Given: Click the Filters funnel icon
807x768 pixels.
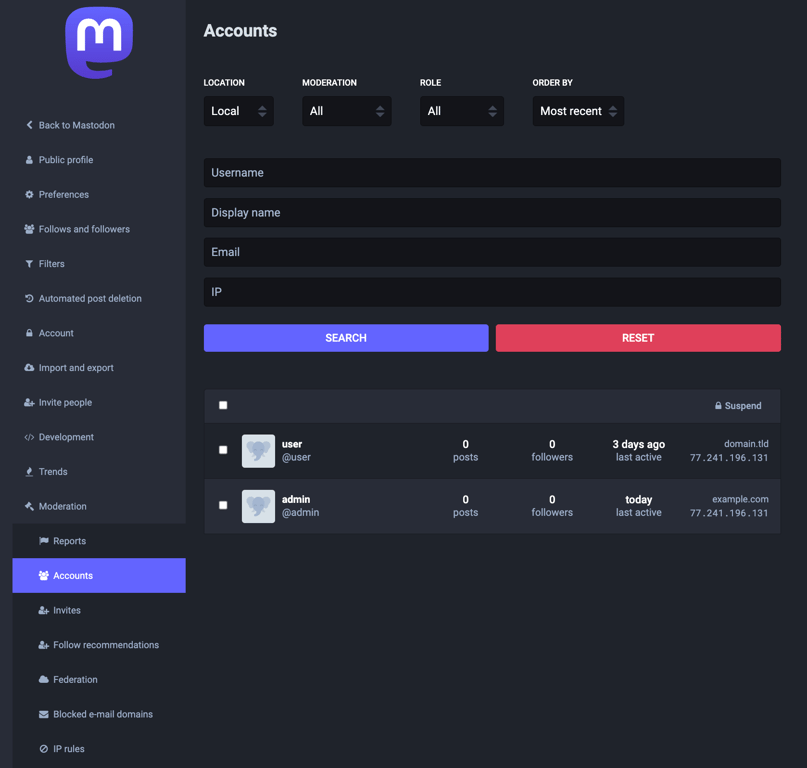Looking at the screenshot, I should tap(28, 263).
